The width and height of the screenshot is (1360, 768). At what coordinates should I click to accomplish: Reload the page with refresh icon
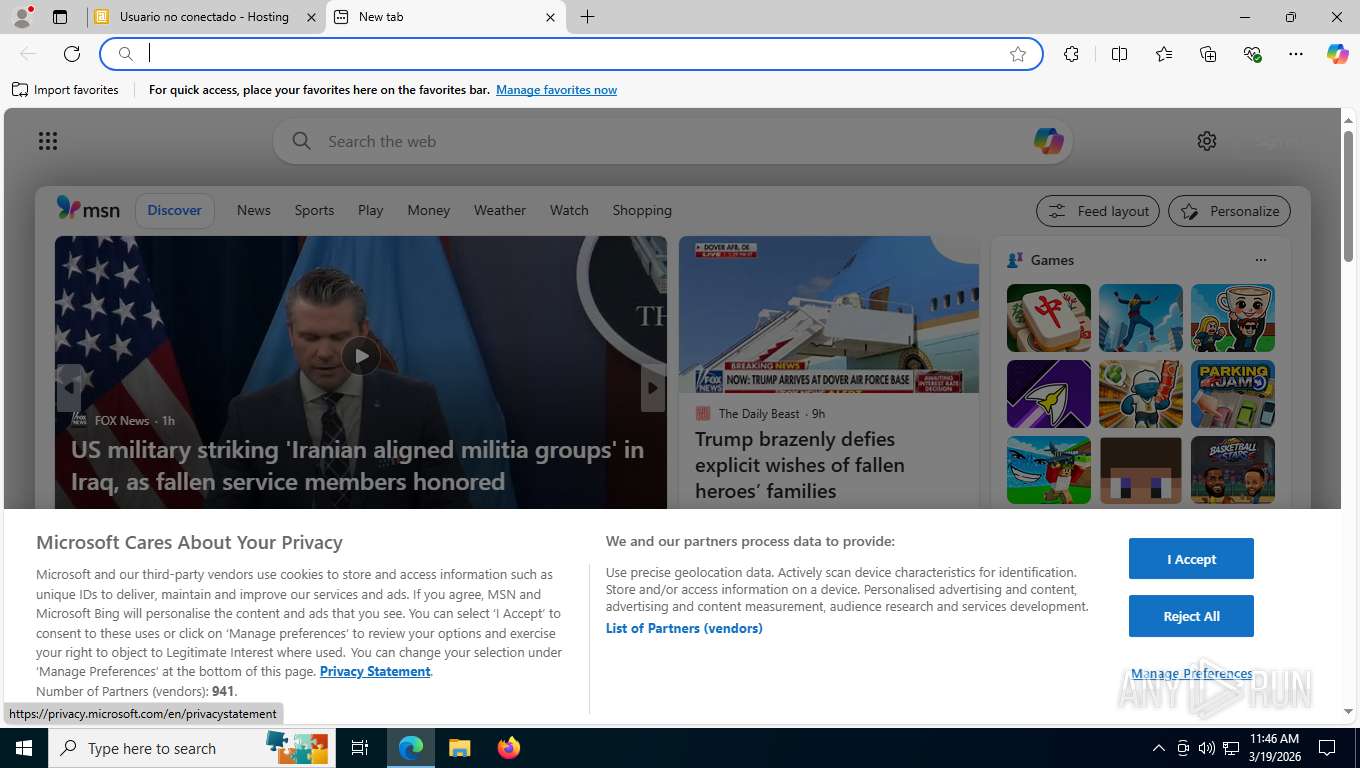click(x=72, y=54)
